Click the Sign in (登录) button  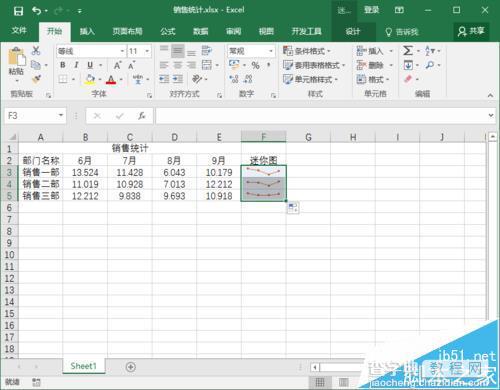[x=371, y=10]
